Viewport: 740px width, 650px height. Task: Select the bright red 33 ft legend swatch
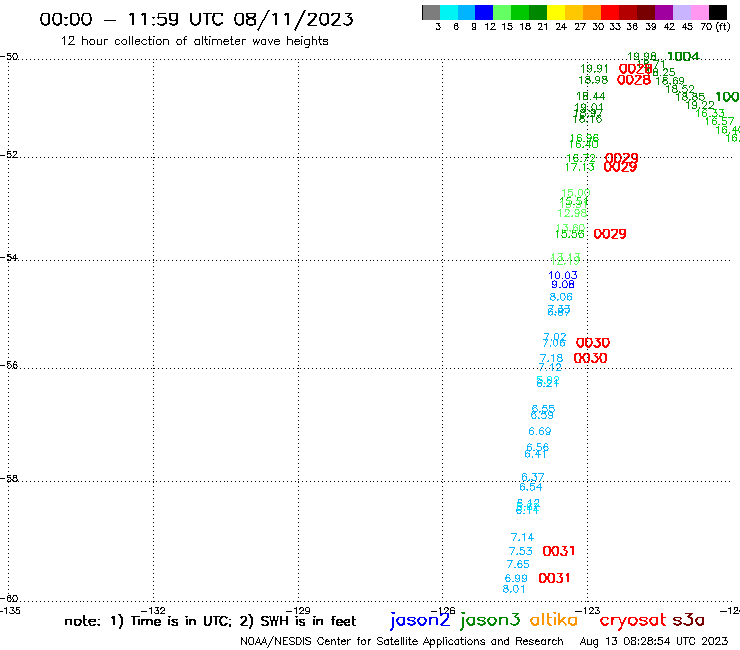[x=610, y=12]
